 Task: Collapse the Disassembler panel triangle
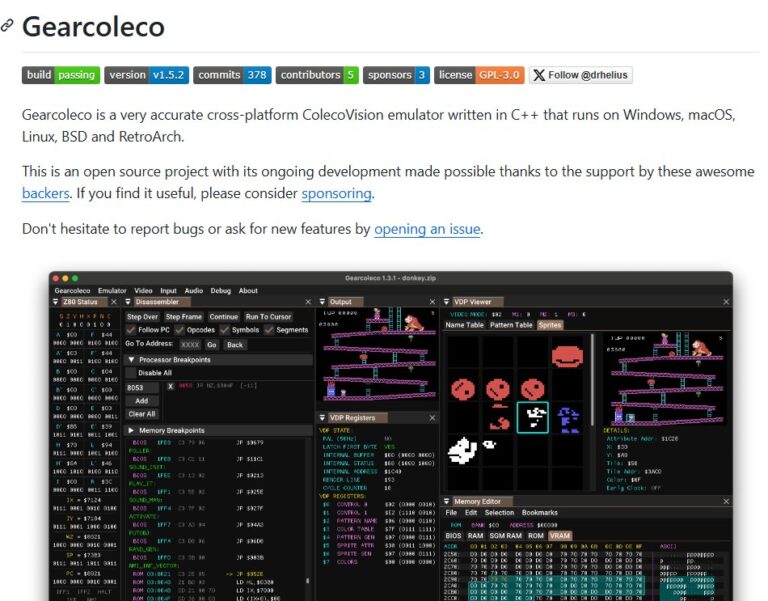click(128, 302)
